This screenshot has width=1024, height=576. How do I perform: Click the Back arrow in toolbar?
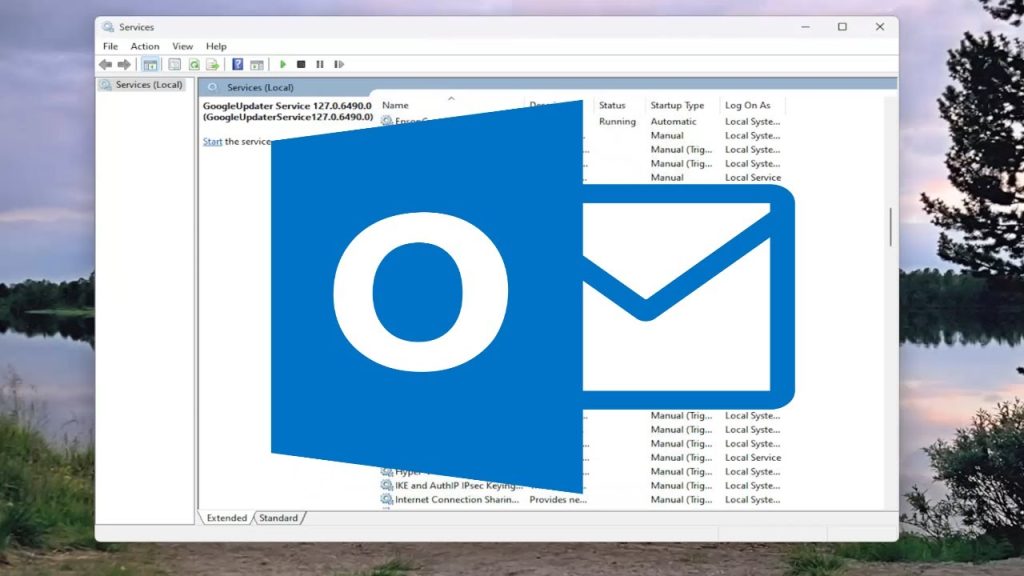coord(105,65)
